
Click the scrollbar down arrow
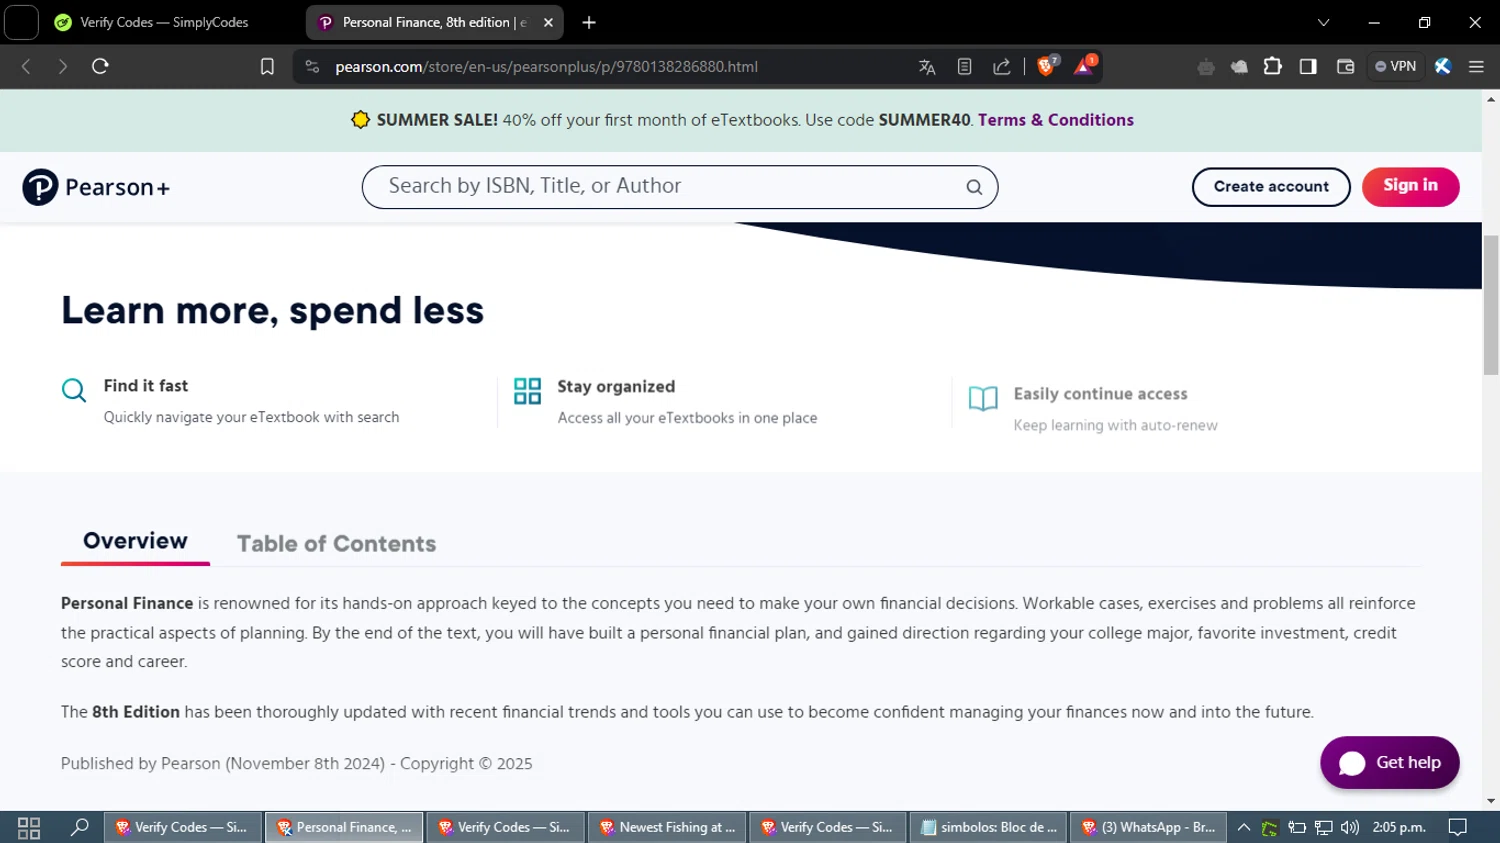1491,801
